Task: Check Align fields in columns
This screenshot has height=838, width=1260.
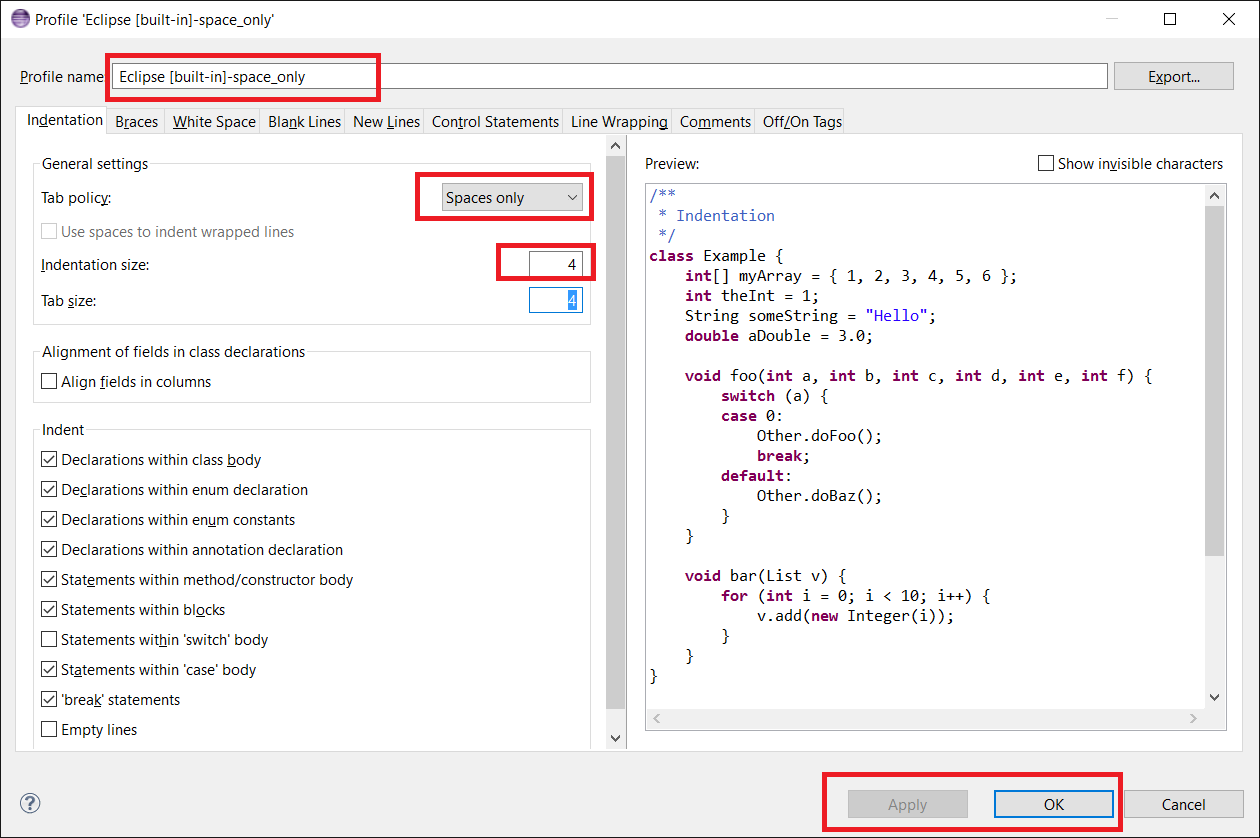Action: (48, 381)
